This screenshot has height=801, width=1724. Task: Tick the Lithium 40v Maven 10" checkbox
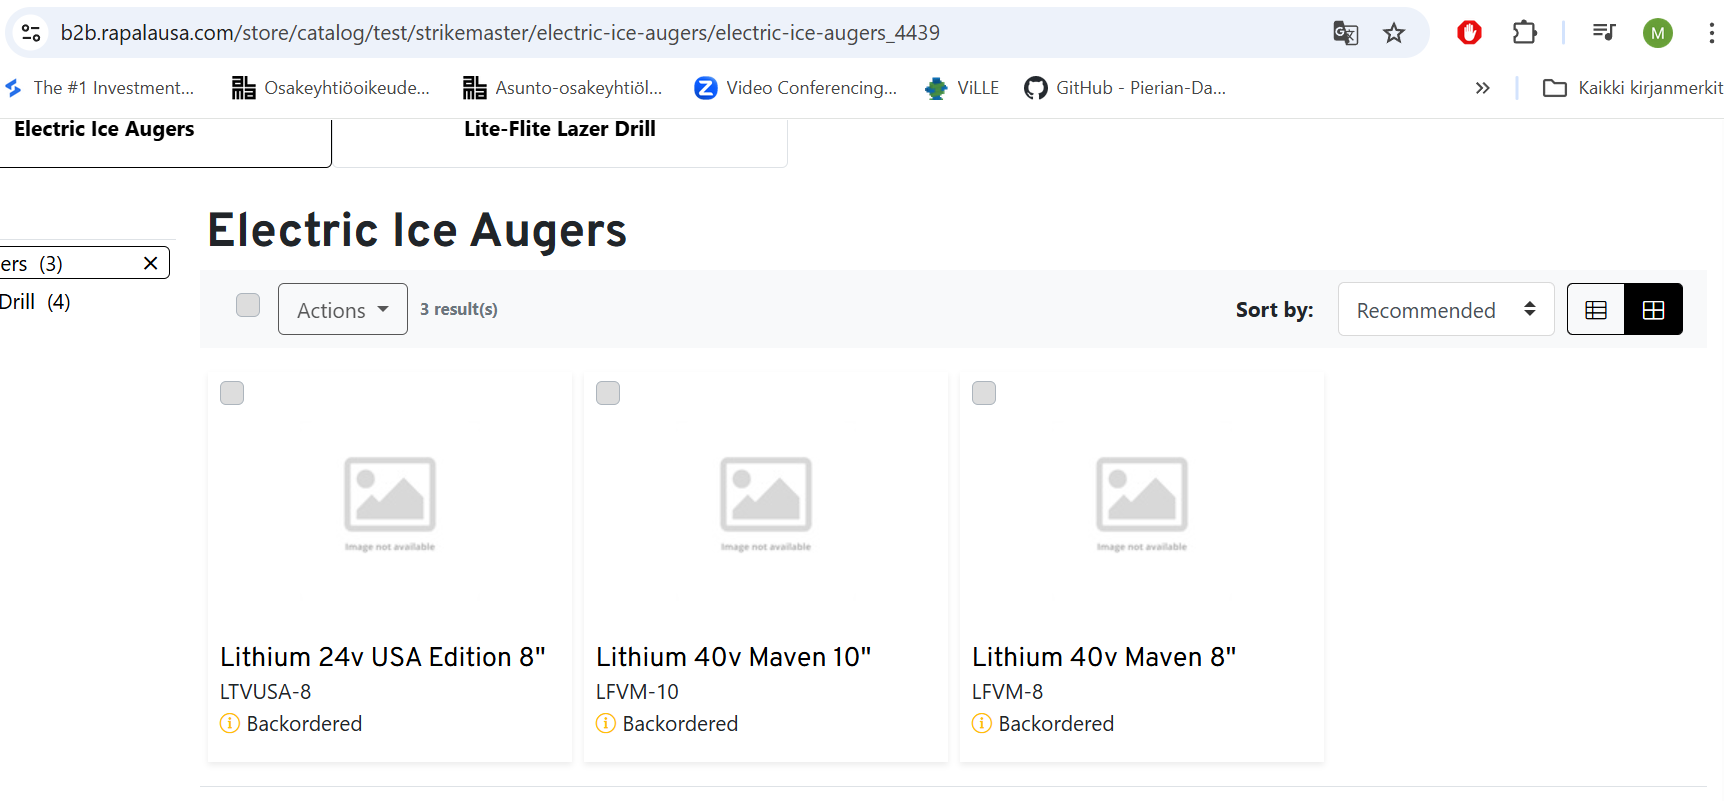[608, 393]
